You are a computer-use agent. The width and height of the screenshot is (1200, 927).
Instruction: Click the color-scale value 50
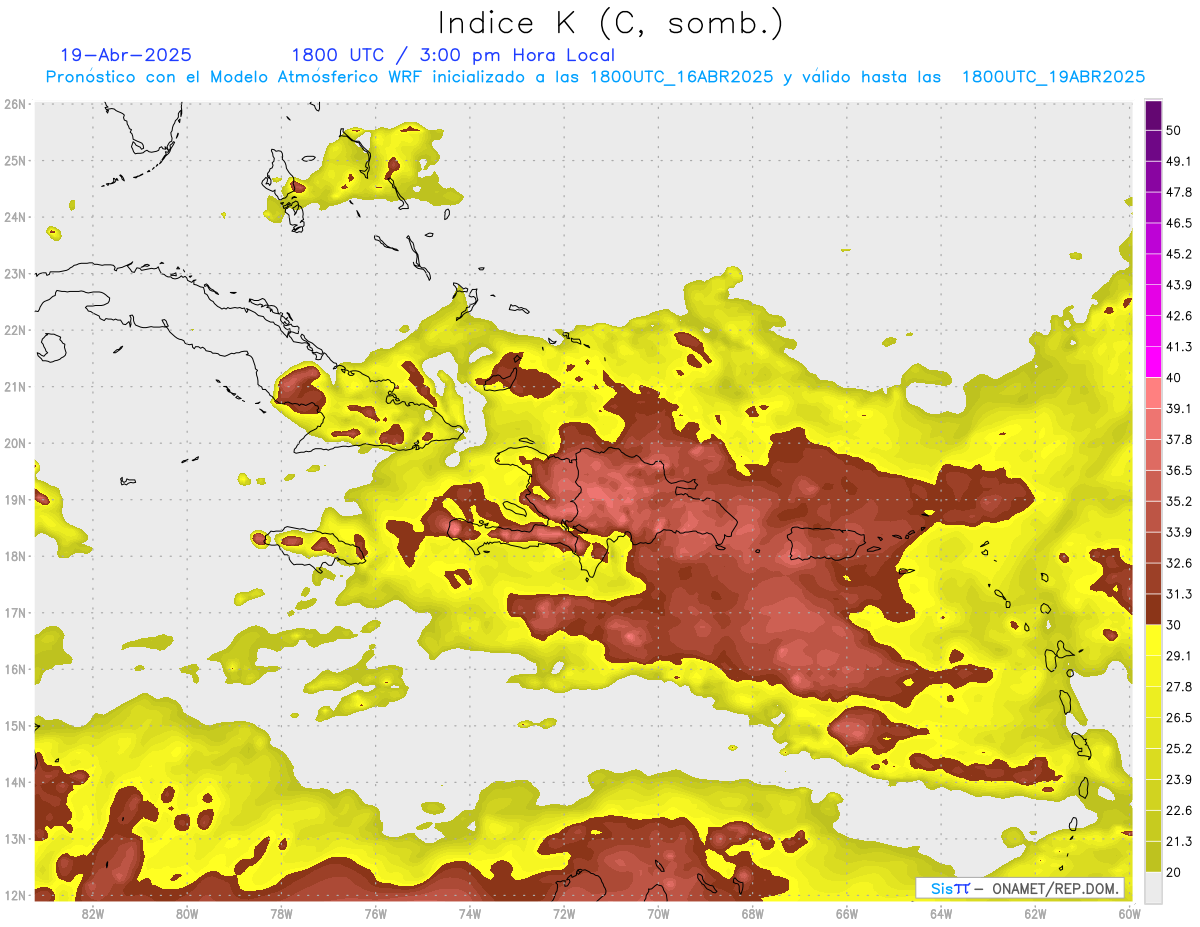[1174, 130]
